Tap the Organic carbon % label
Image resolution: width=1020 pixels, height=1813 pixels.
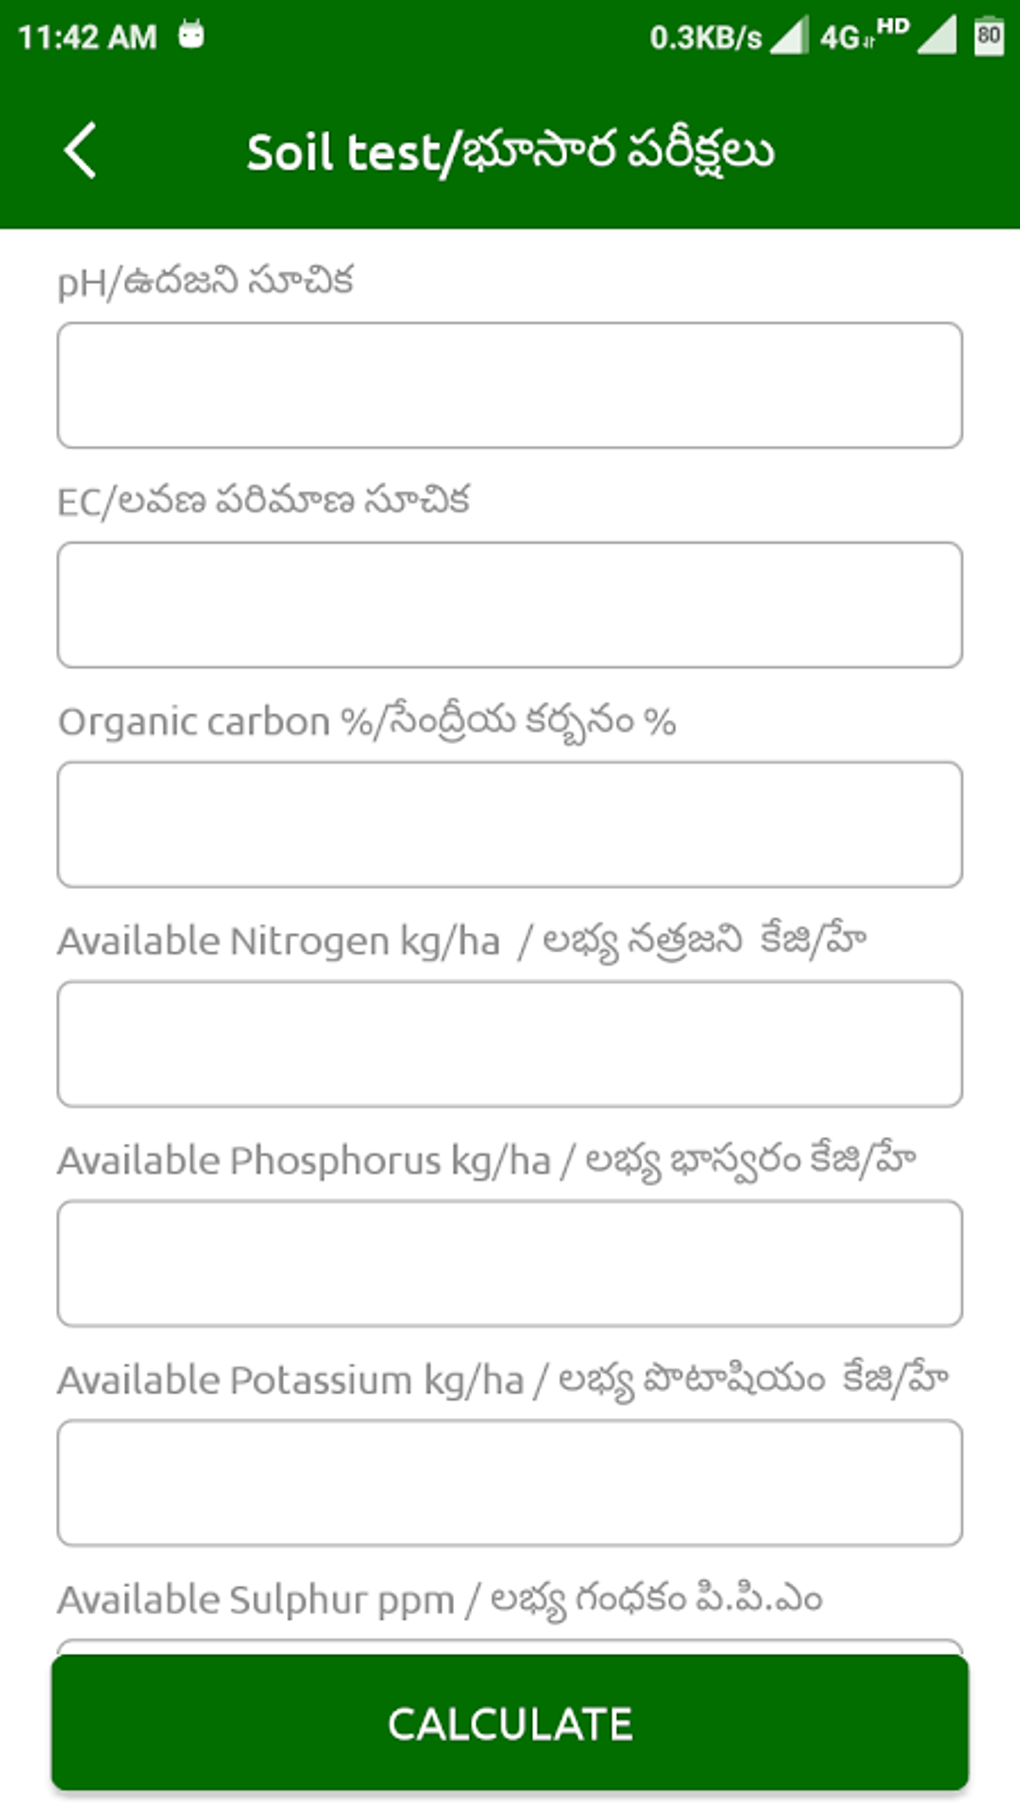point(367,722)
